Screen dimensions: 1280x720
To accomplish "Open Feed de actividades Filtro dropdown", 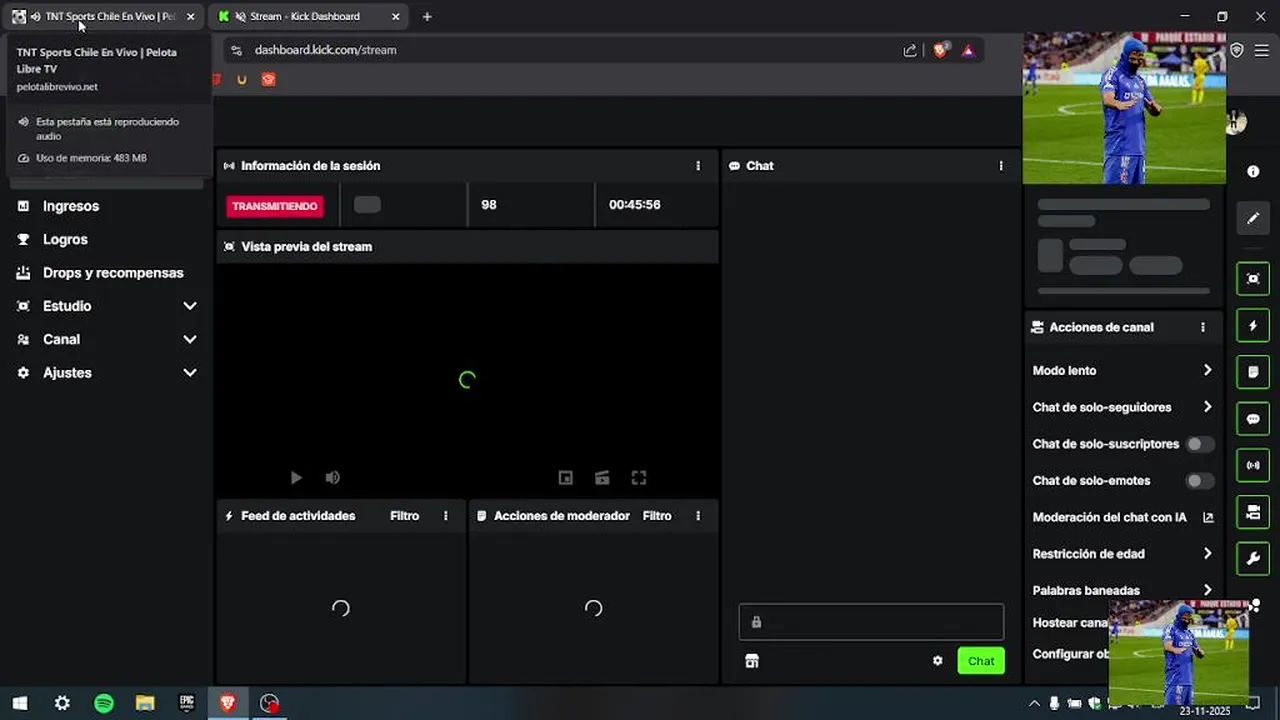I will [x=404, y=516].
